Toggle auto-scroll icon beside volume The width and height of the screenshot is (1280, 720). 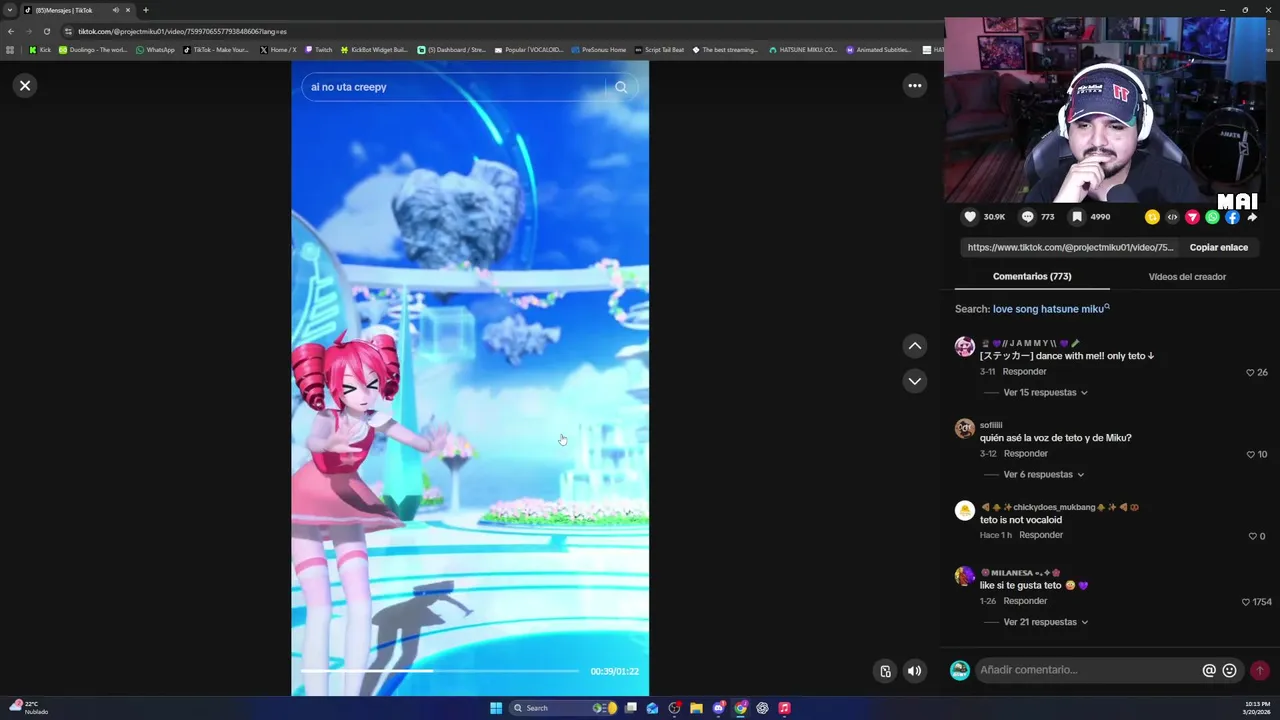tap(885, 671)
